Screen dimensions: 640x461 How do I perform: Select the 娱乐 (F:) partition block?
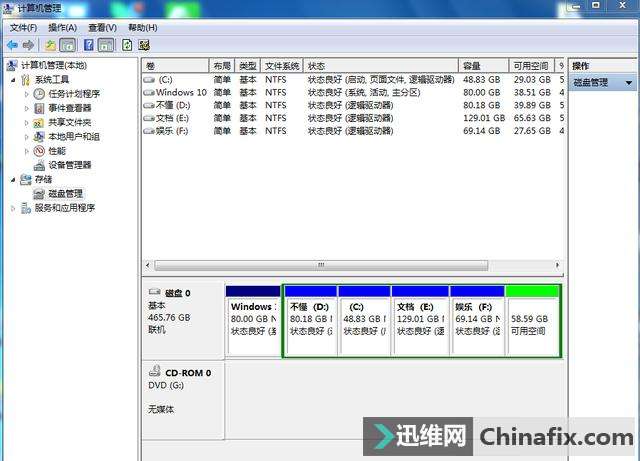[x=477, y=321]
